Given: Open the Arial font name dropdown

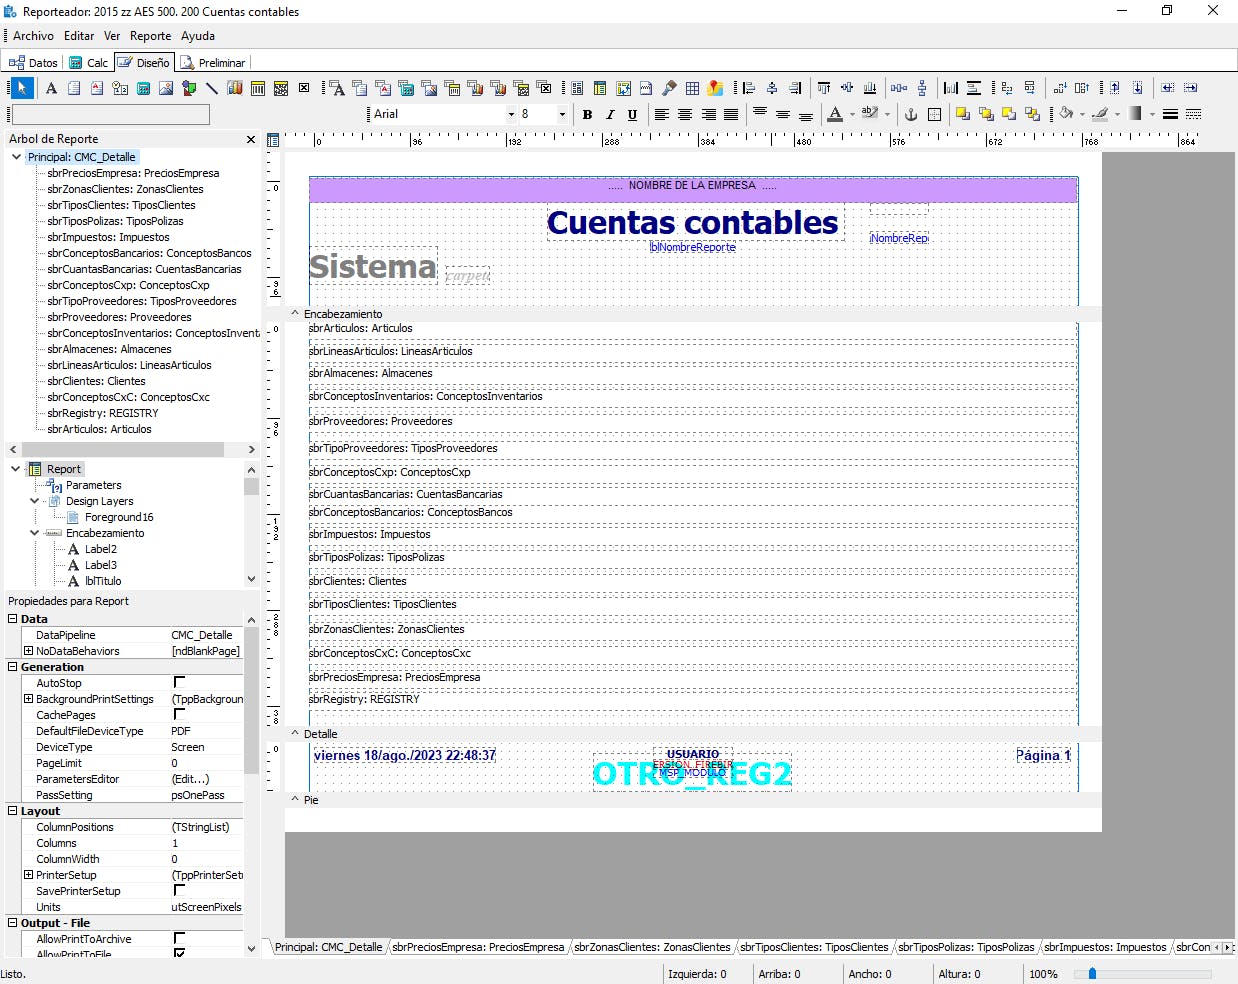Looking at the screenshot, I should (x=511, y=115).
